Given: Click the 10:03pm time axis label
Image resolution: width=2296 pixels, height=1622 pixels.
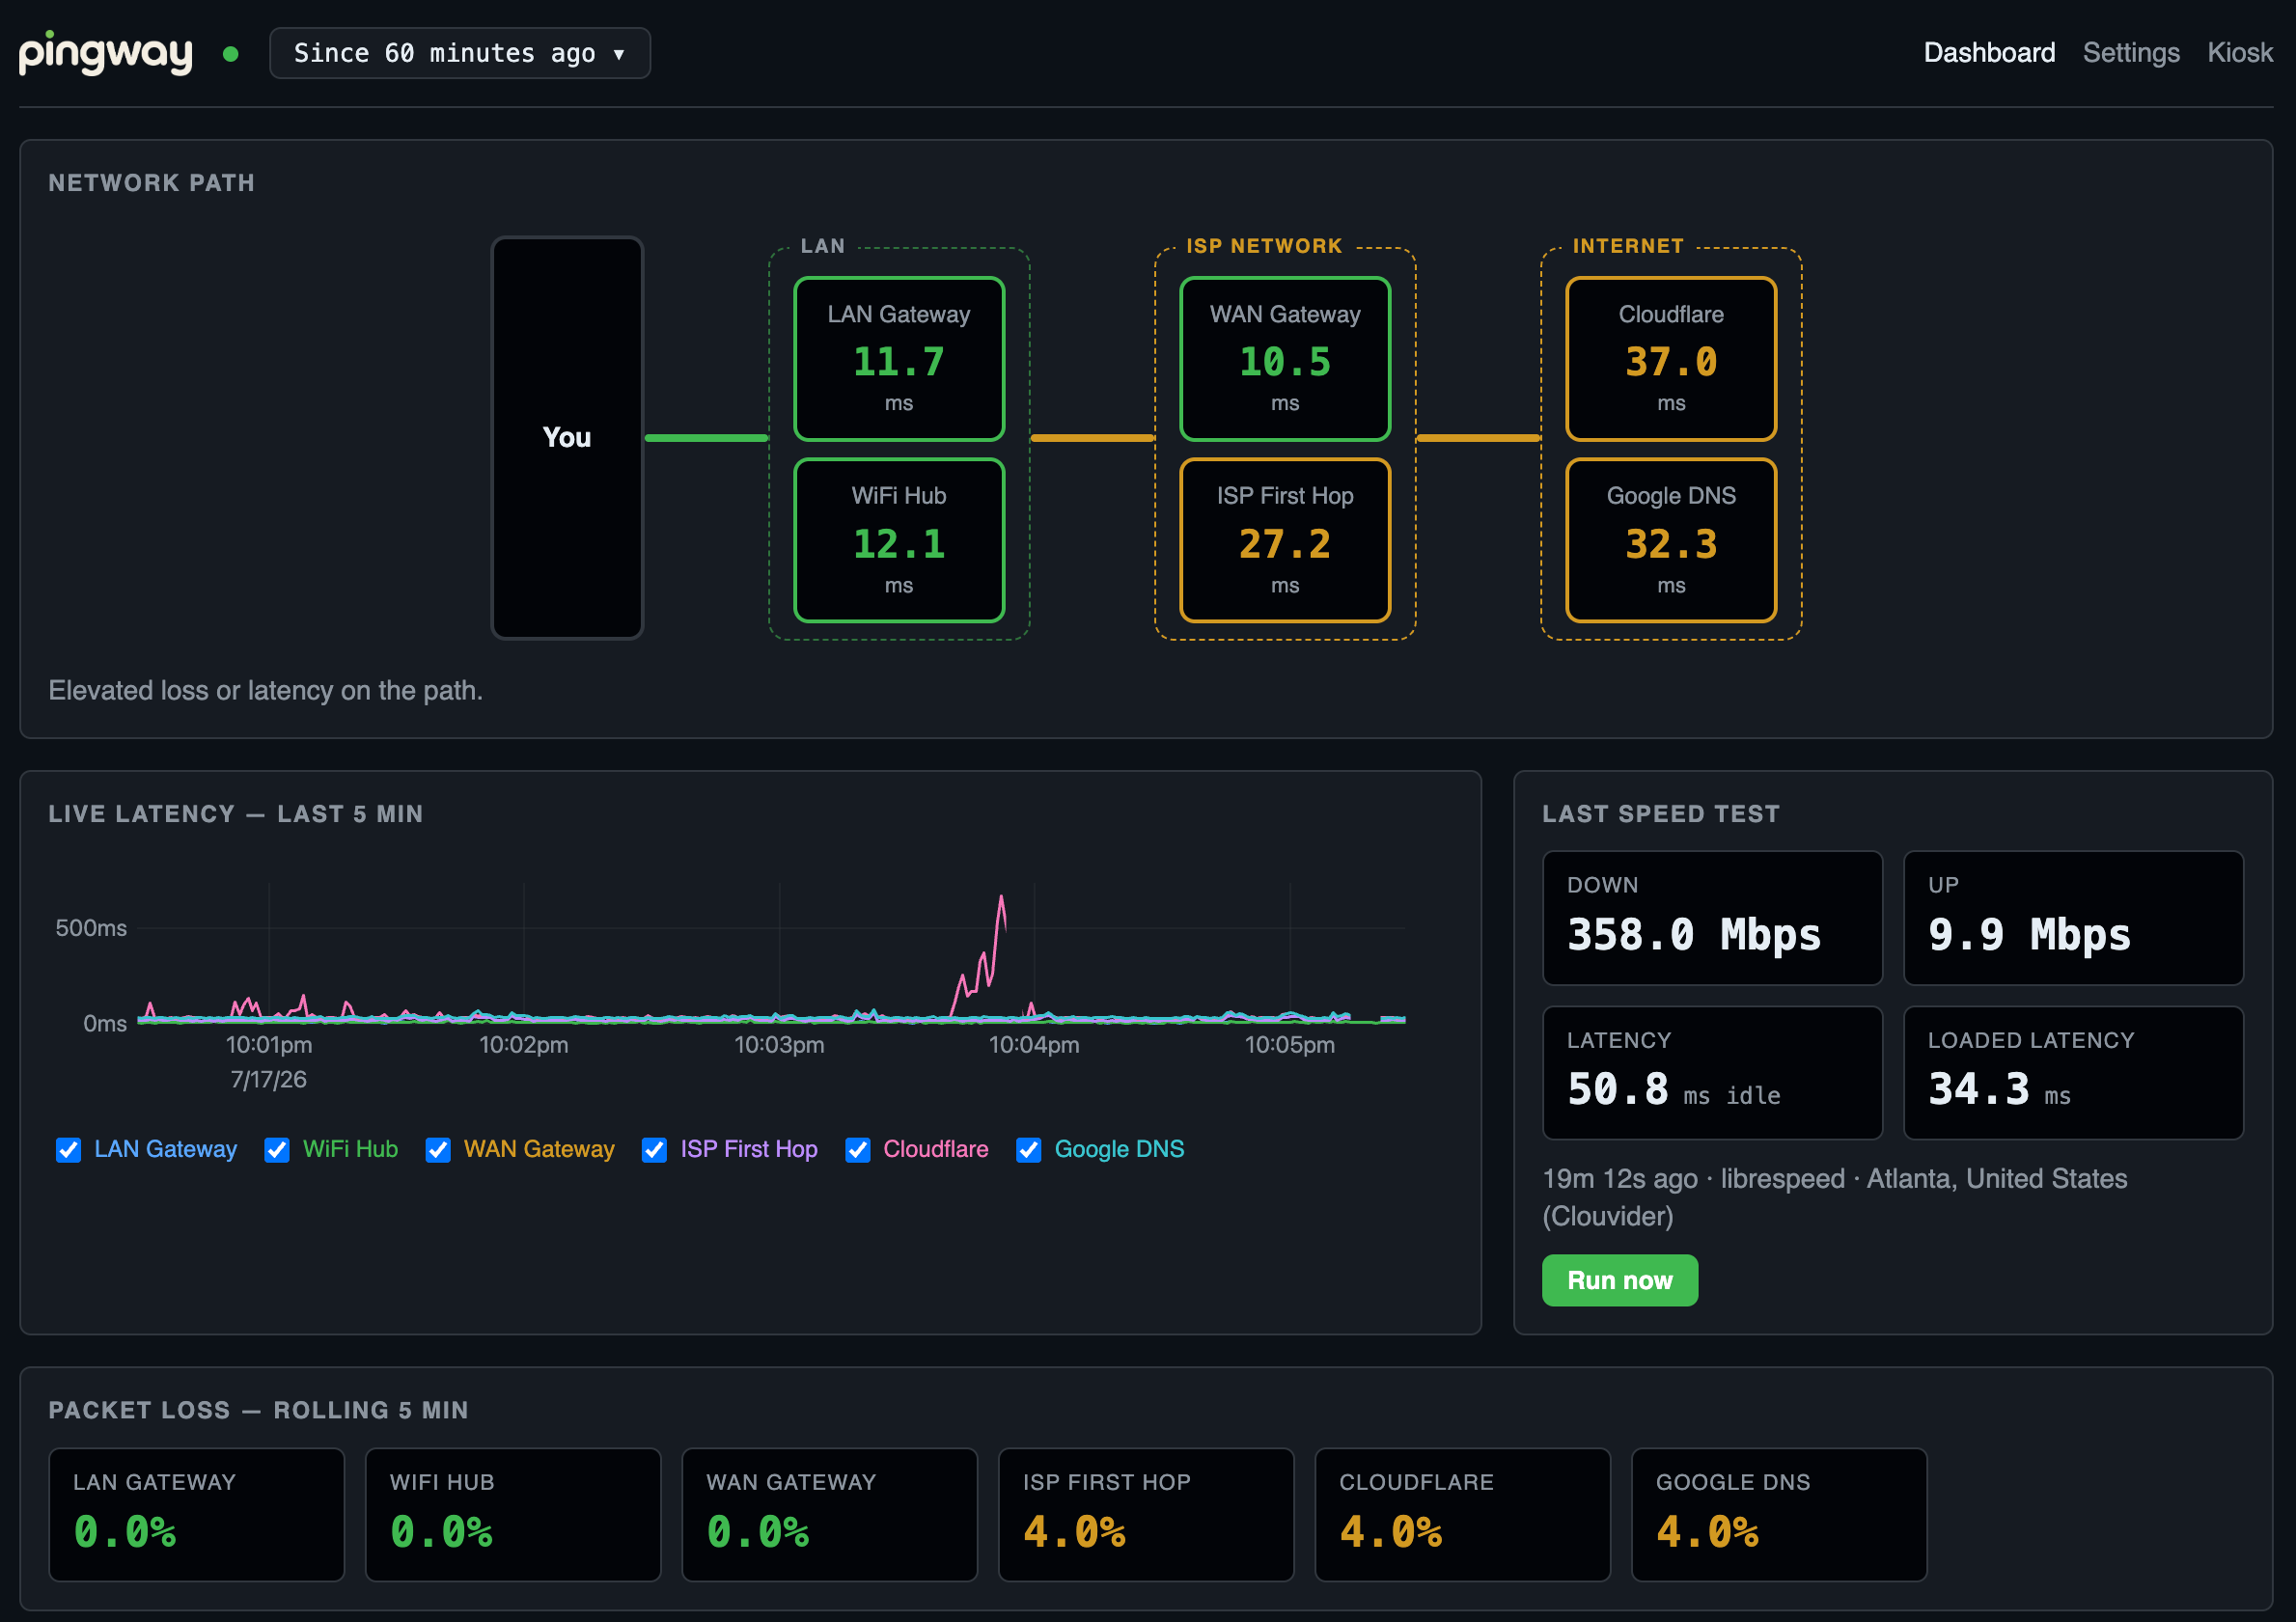Looking at the screenshot, I should click(x=779, y=1045).
